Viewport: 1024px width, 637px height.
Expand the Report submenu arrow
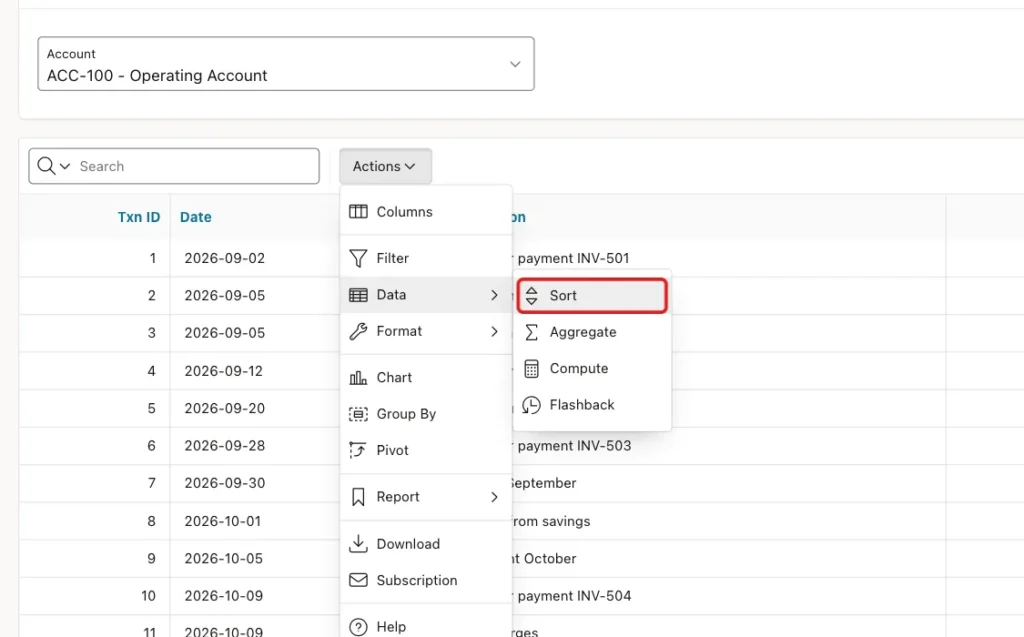pyautogui.click(x=494, y=497)
